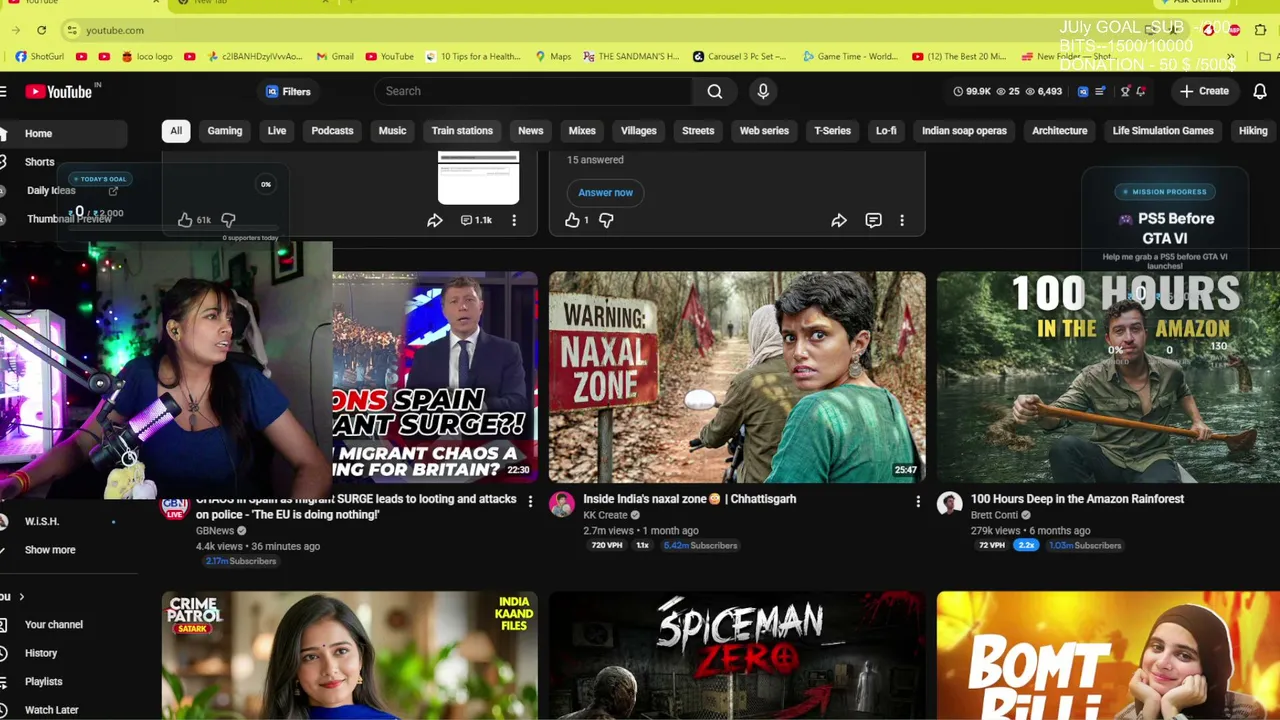The image size is (1280, 720).
Task: Open History in the sidebar
Action: [64, 653]
